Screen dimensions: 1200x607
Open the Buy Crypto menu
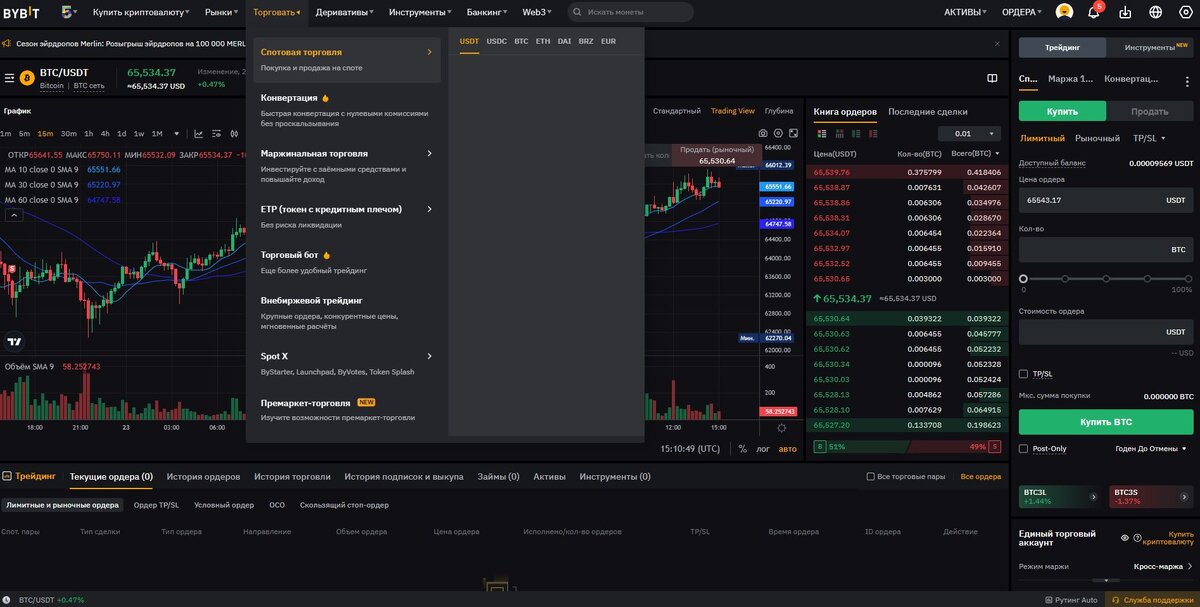pyautogui.click(x=139, y=12)
